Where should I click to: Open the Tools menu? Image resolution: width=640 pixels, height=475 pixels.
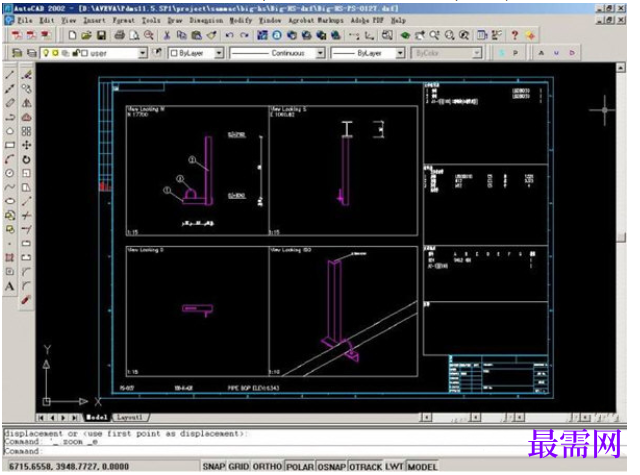coord(151,20)
